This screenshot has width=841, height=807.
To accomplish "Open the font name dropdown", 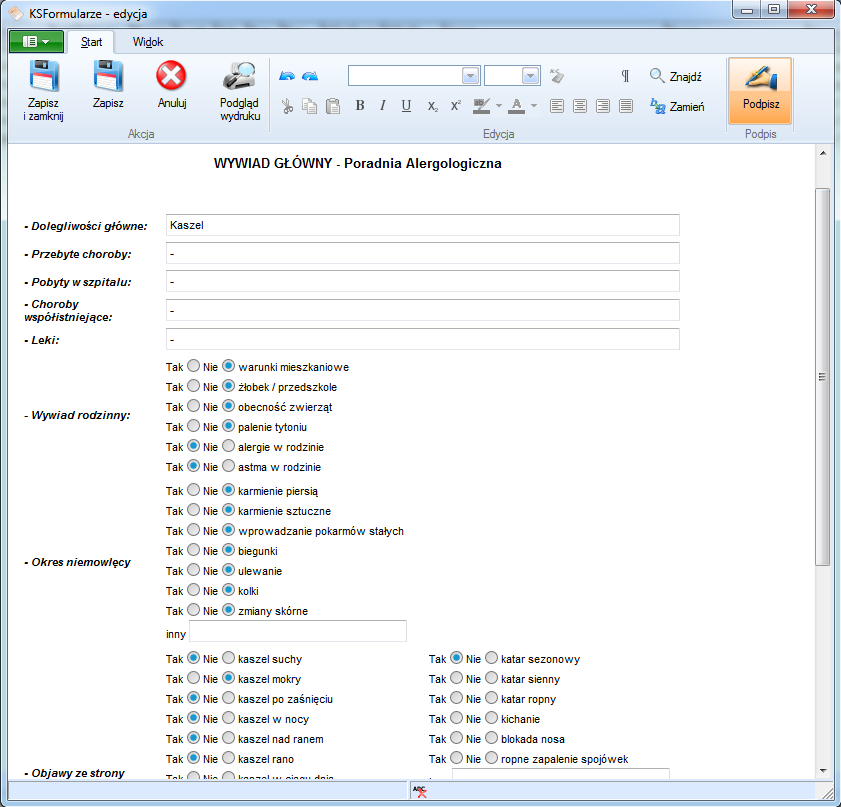I will click(470, 76).
